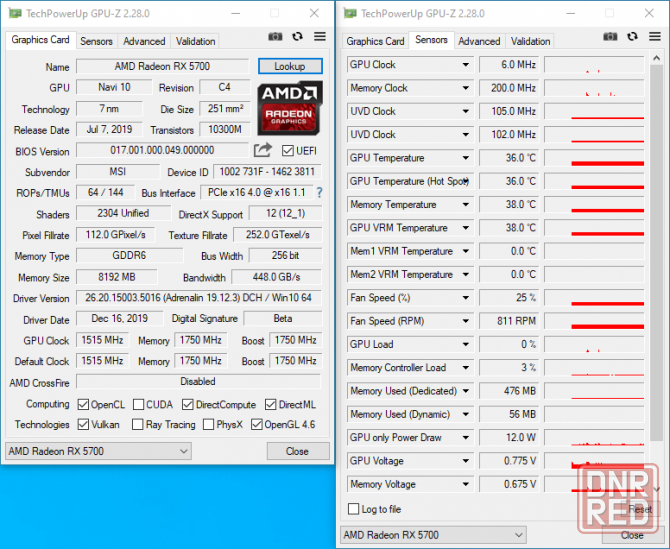
Task: Click the sensor list scrollbar thumb
Action: (656, 253)
